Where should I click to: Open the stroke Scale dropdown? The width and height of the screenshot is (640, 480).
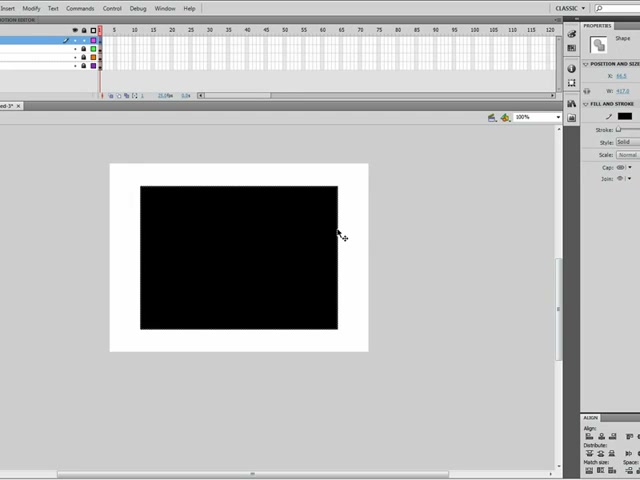pos(628,155)
